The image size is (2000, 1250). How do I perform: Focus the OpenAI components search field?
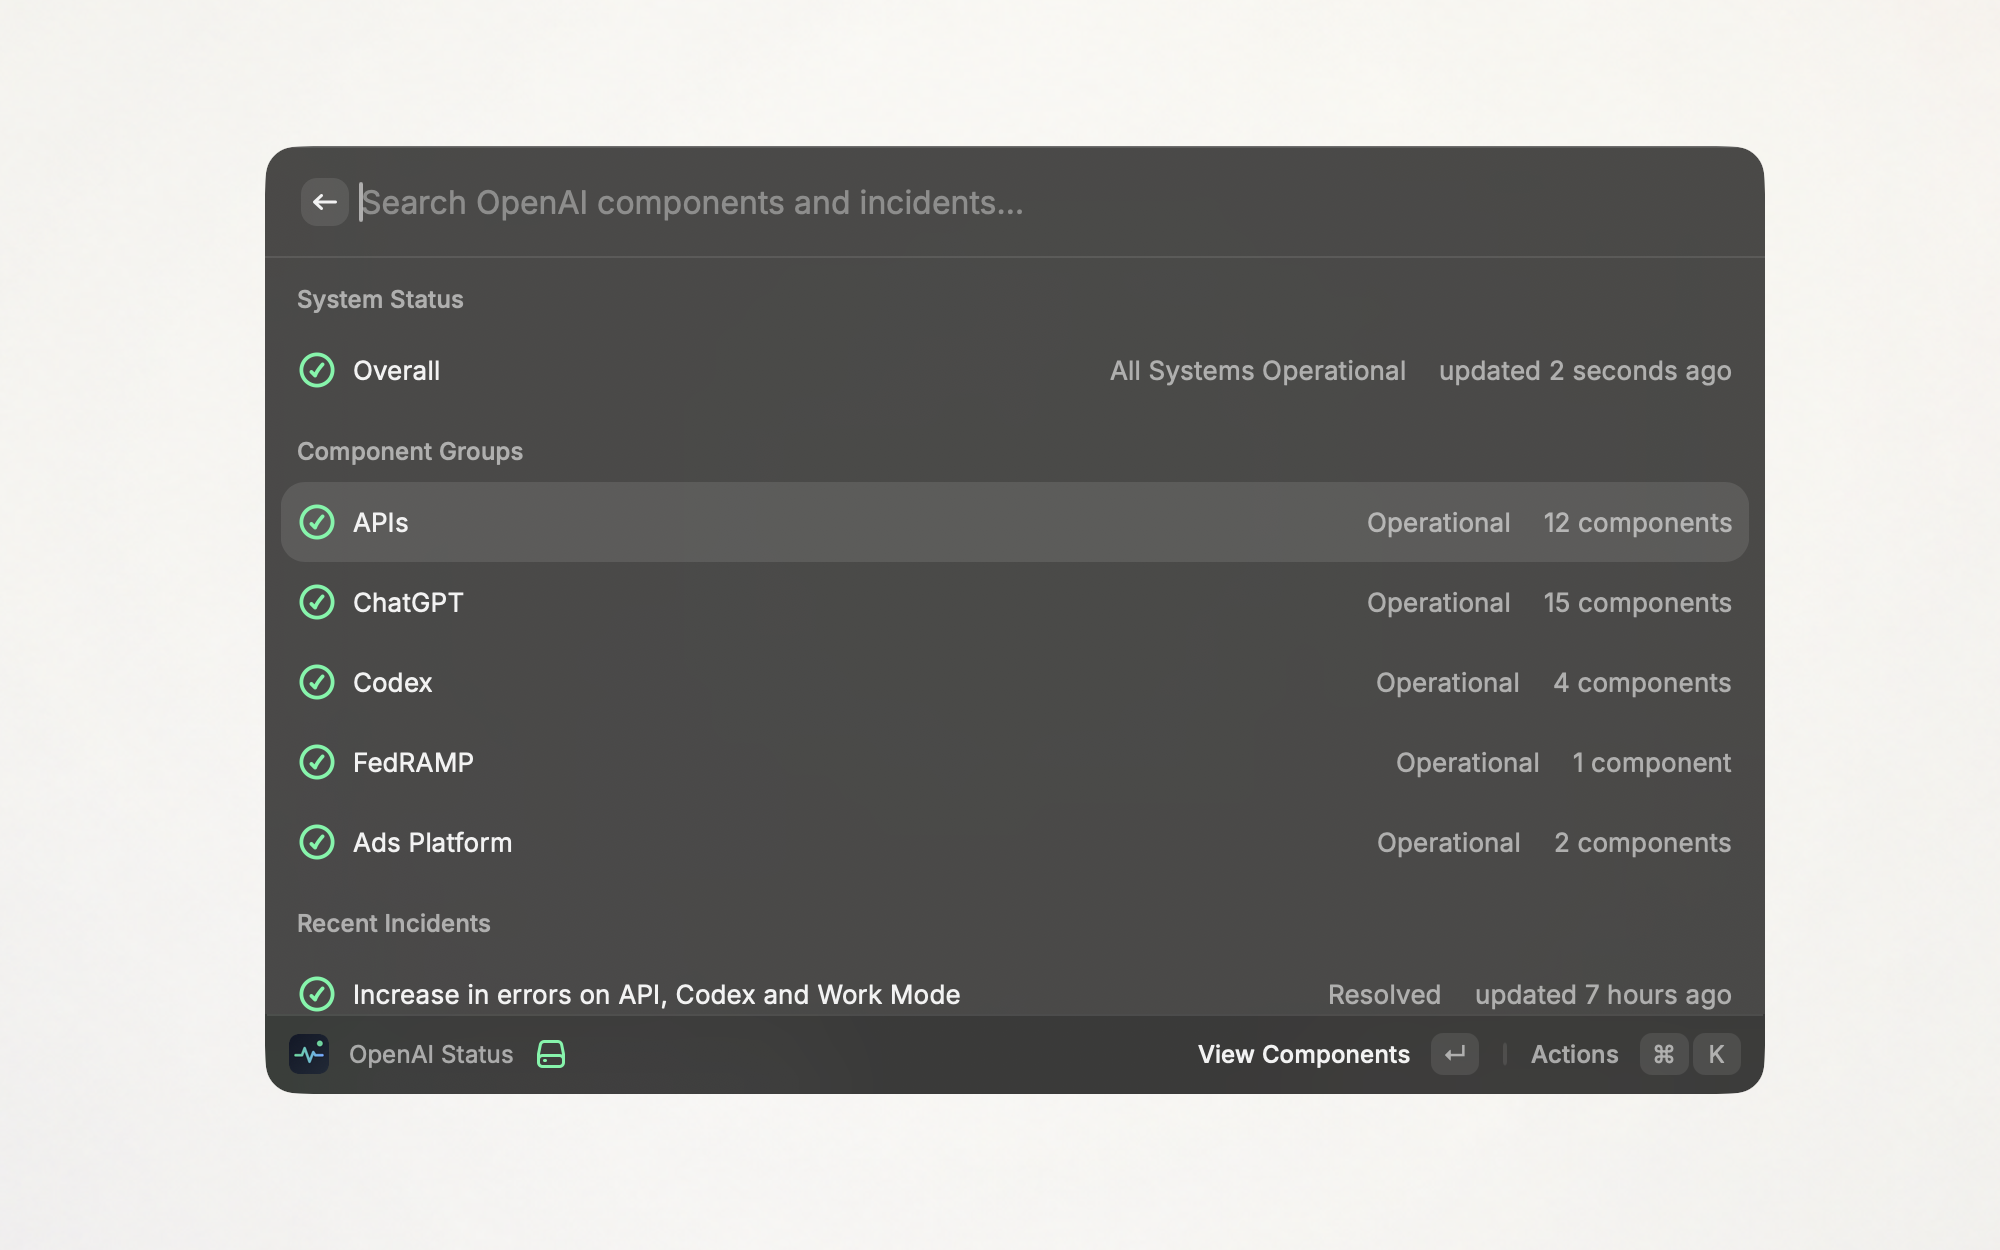1040,202
